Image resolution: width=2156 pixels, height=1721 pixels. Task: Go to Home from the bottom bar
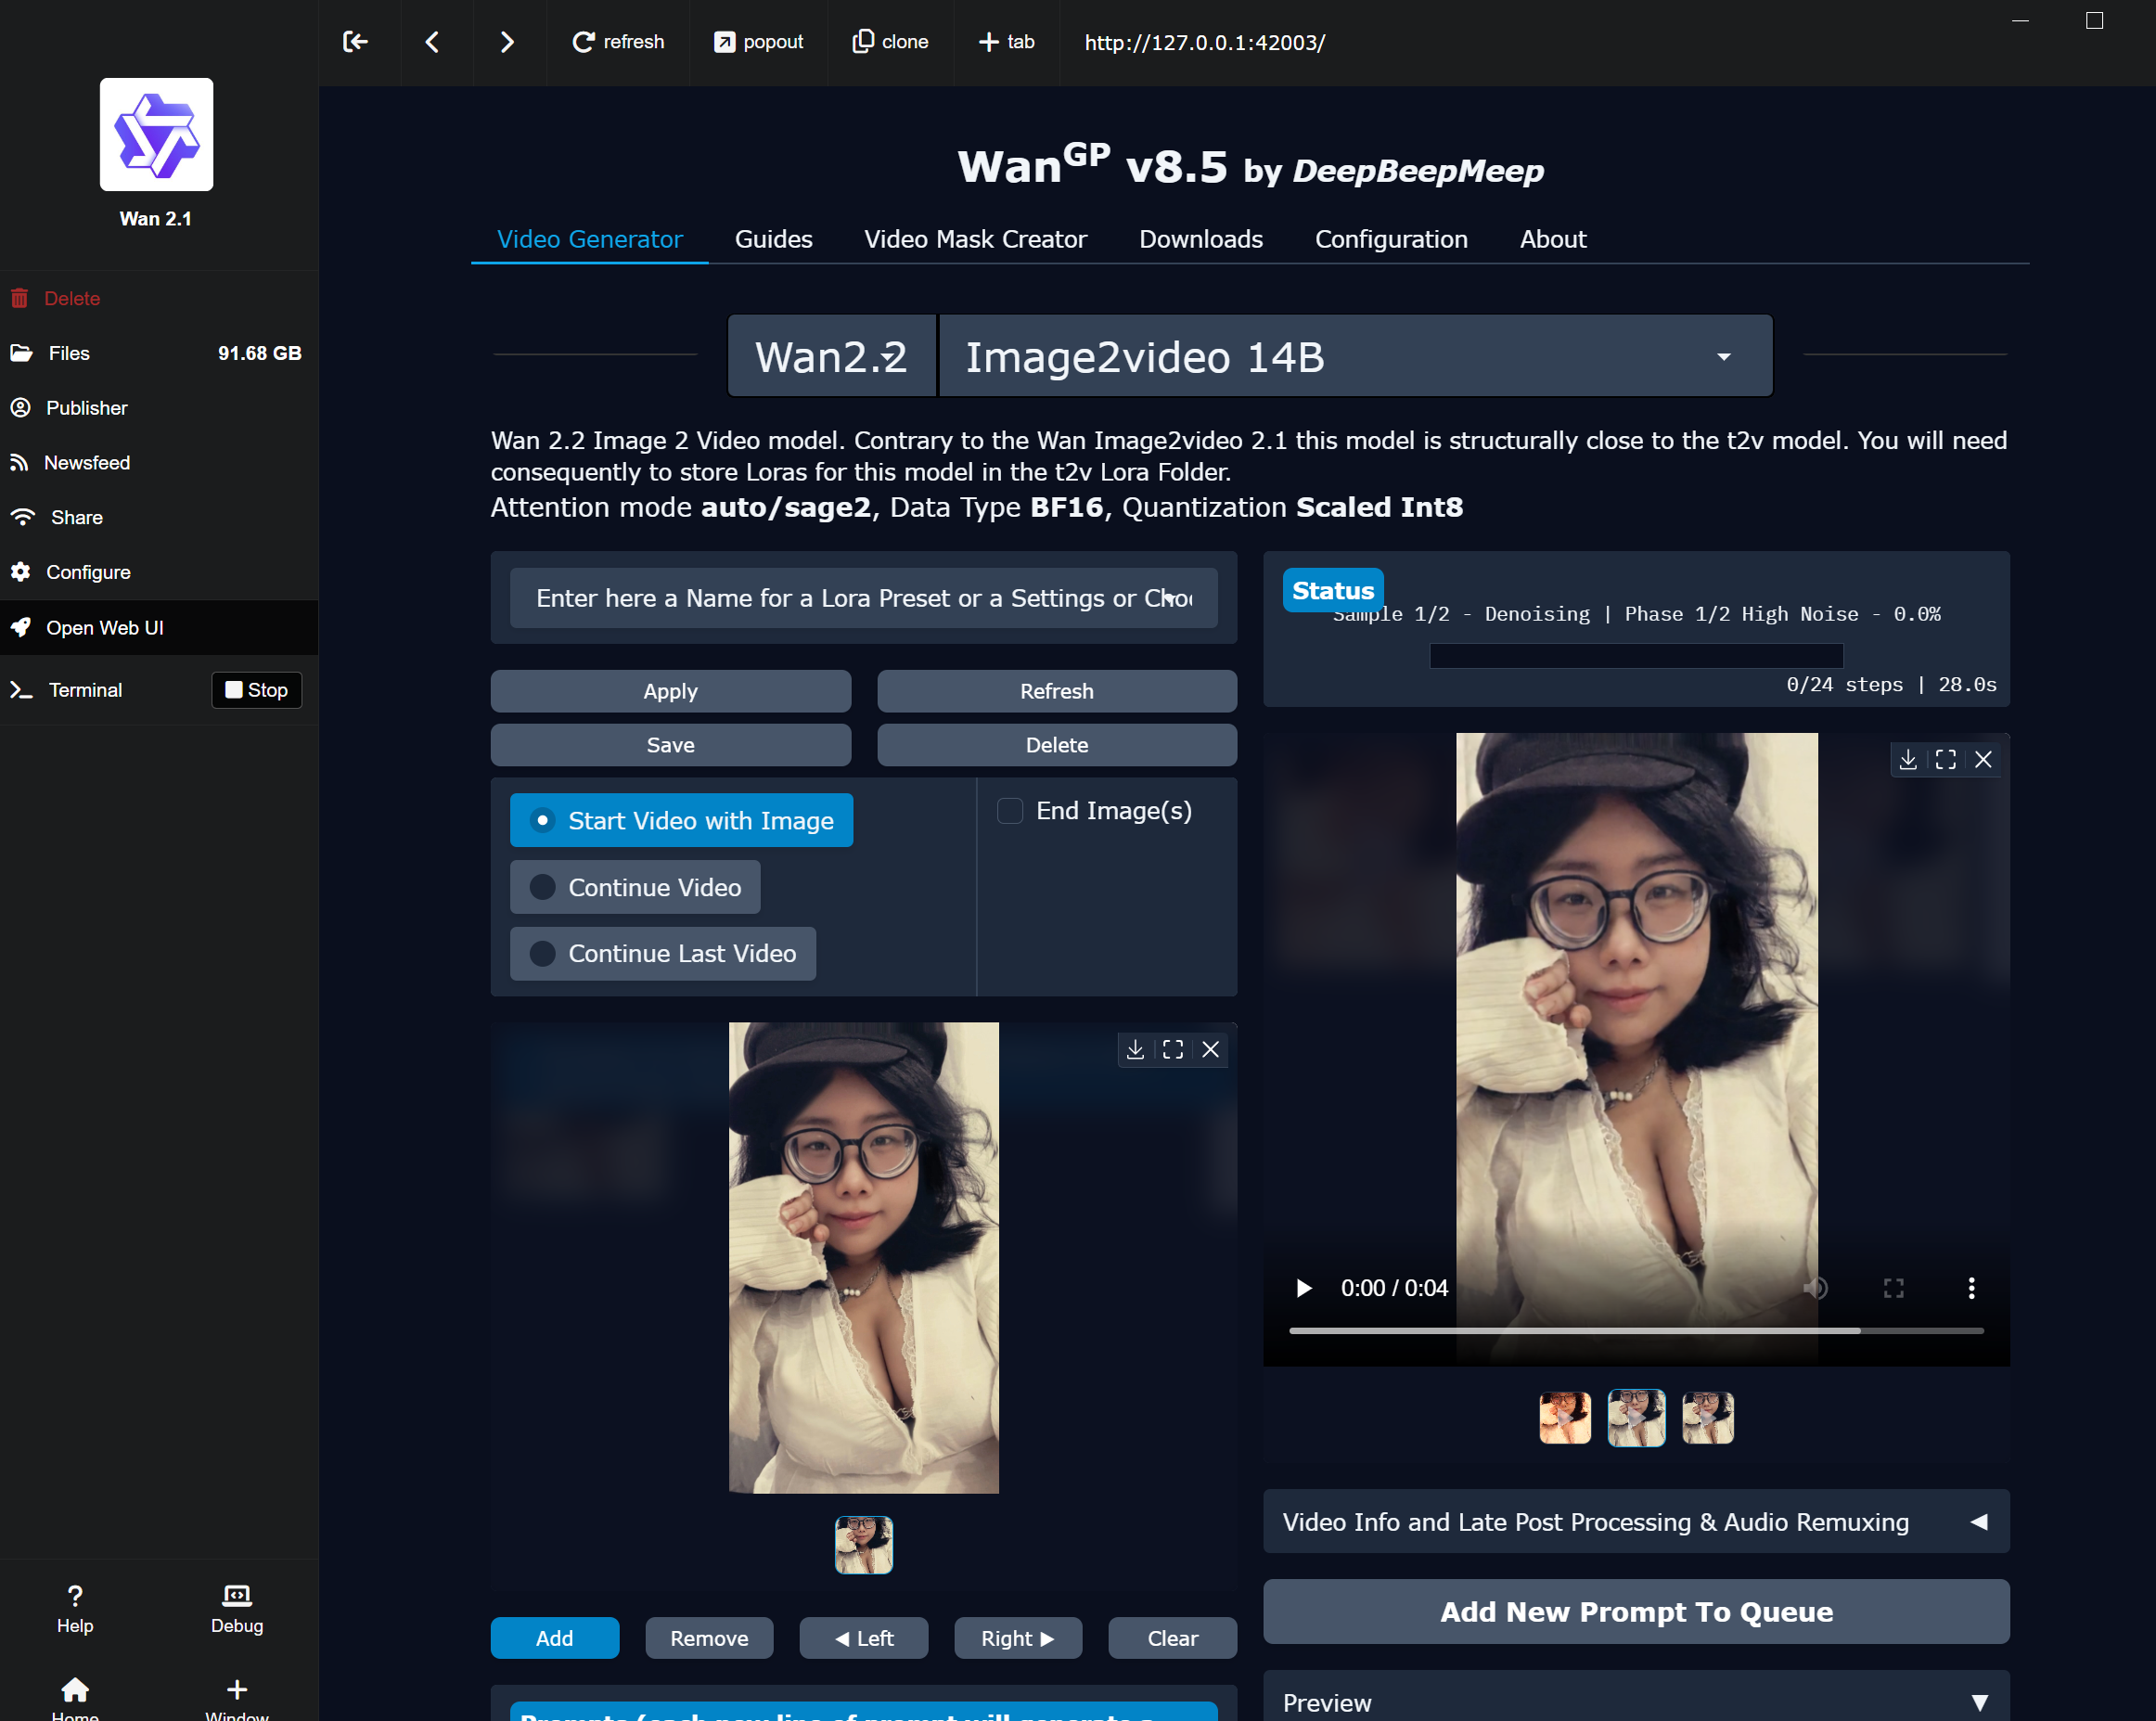(75, 1698)
